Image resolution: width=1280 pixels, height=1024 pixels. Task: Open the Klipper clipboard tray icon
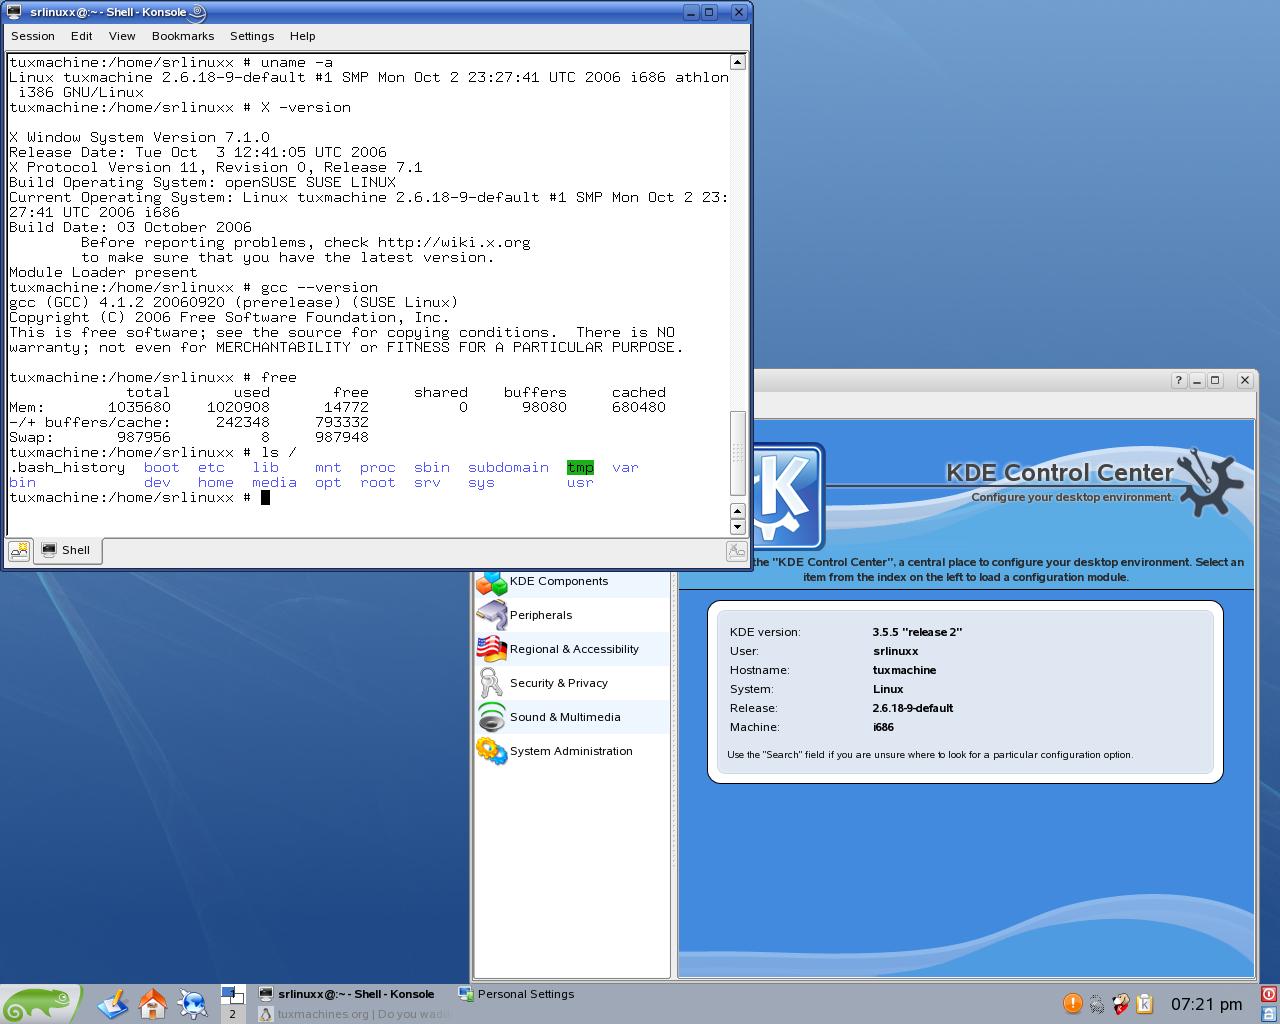pyautogui.click(x=1145, y=1004)
